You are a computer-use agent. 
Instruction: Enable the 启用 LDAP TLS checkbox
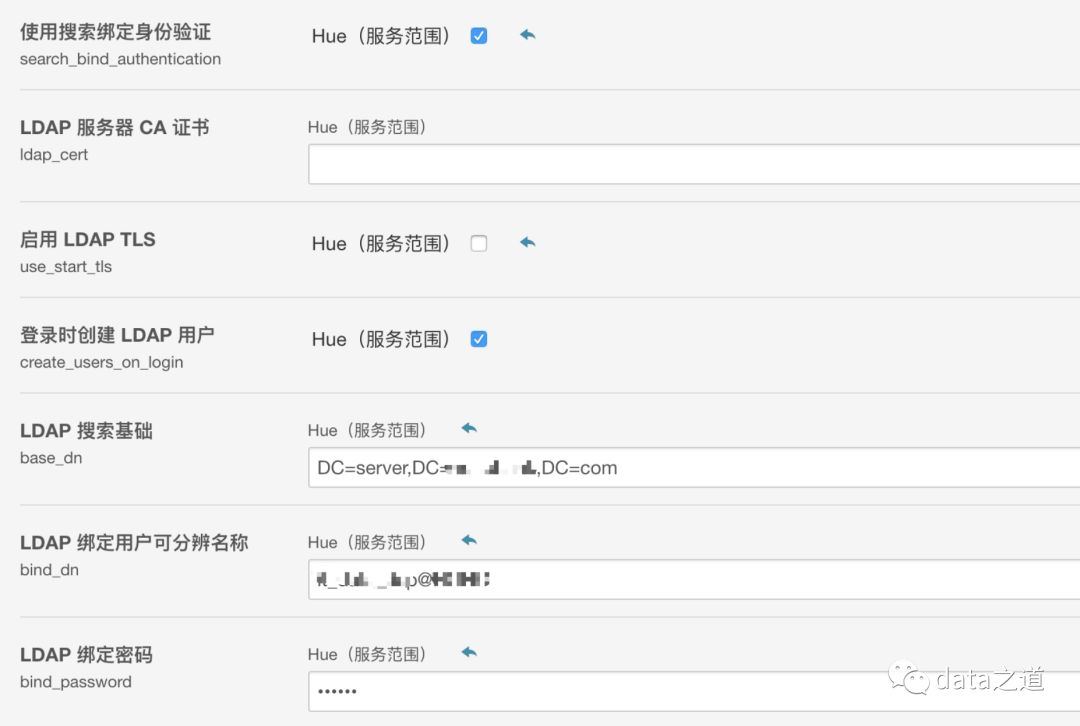478,242
